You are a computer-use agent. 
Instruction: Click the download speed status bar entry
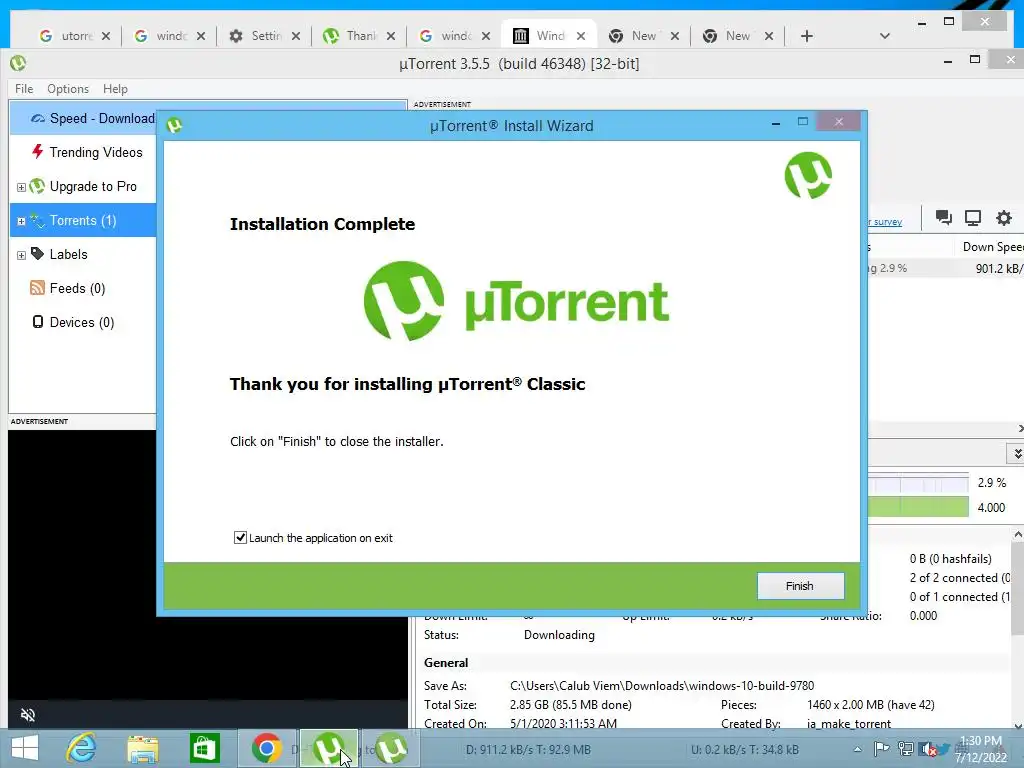pyautogui.click(x=528, y=750)
